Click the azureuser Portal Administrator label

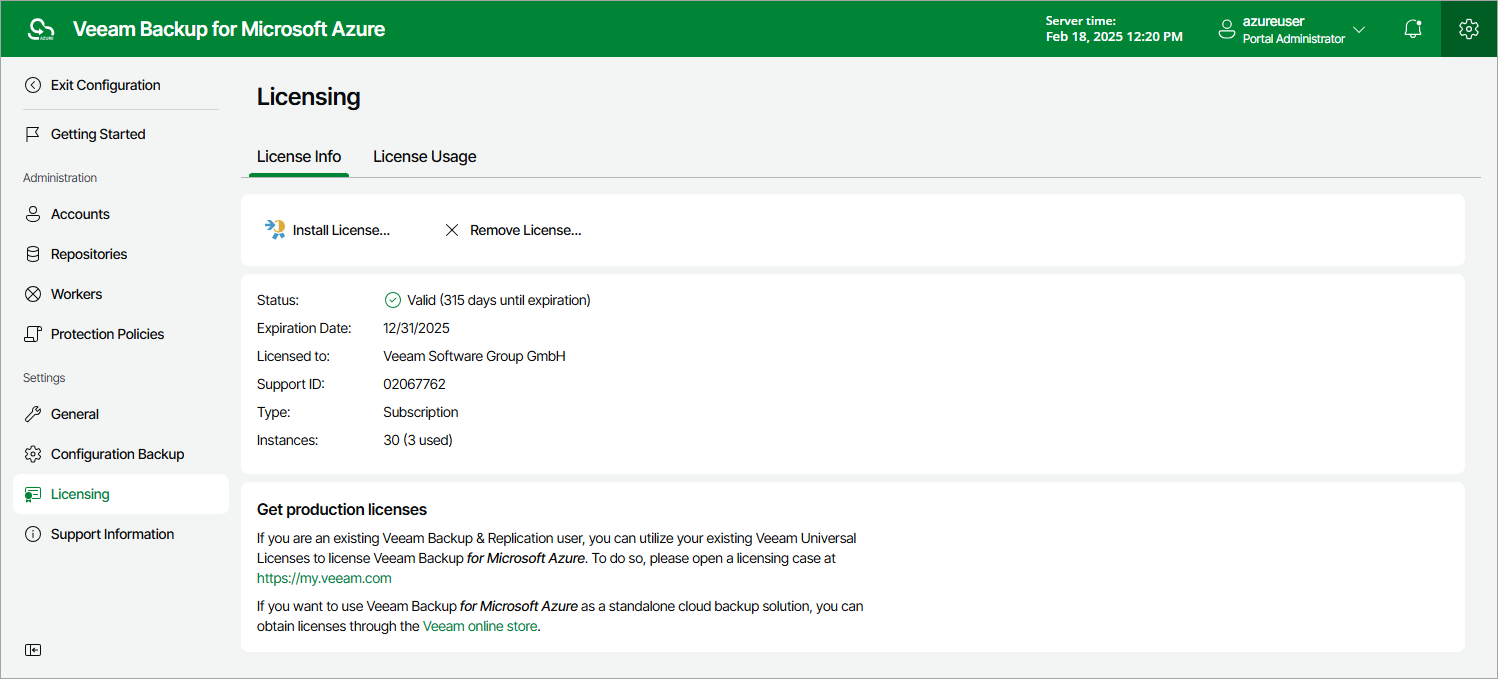coord(1294,30)
